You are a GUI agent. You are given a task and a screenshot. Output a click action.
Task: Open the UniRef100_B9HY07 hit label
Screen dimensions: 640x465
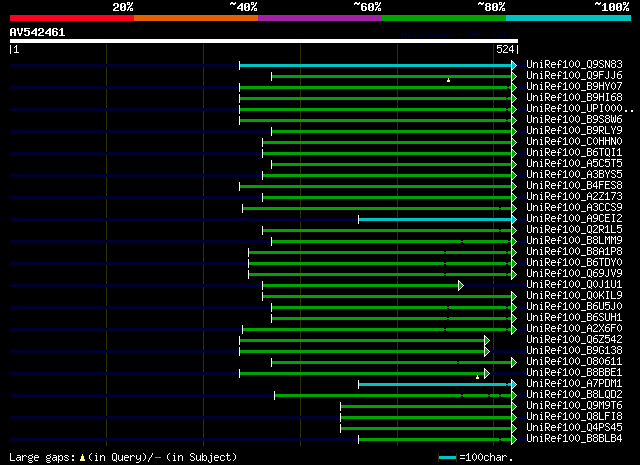coord(574,87)
